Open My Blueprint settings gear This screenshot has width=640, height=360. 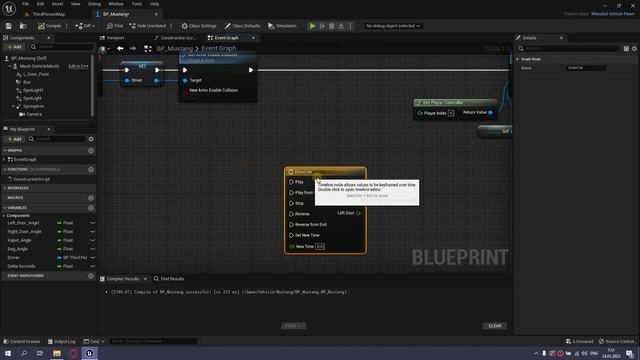point(91,139)
